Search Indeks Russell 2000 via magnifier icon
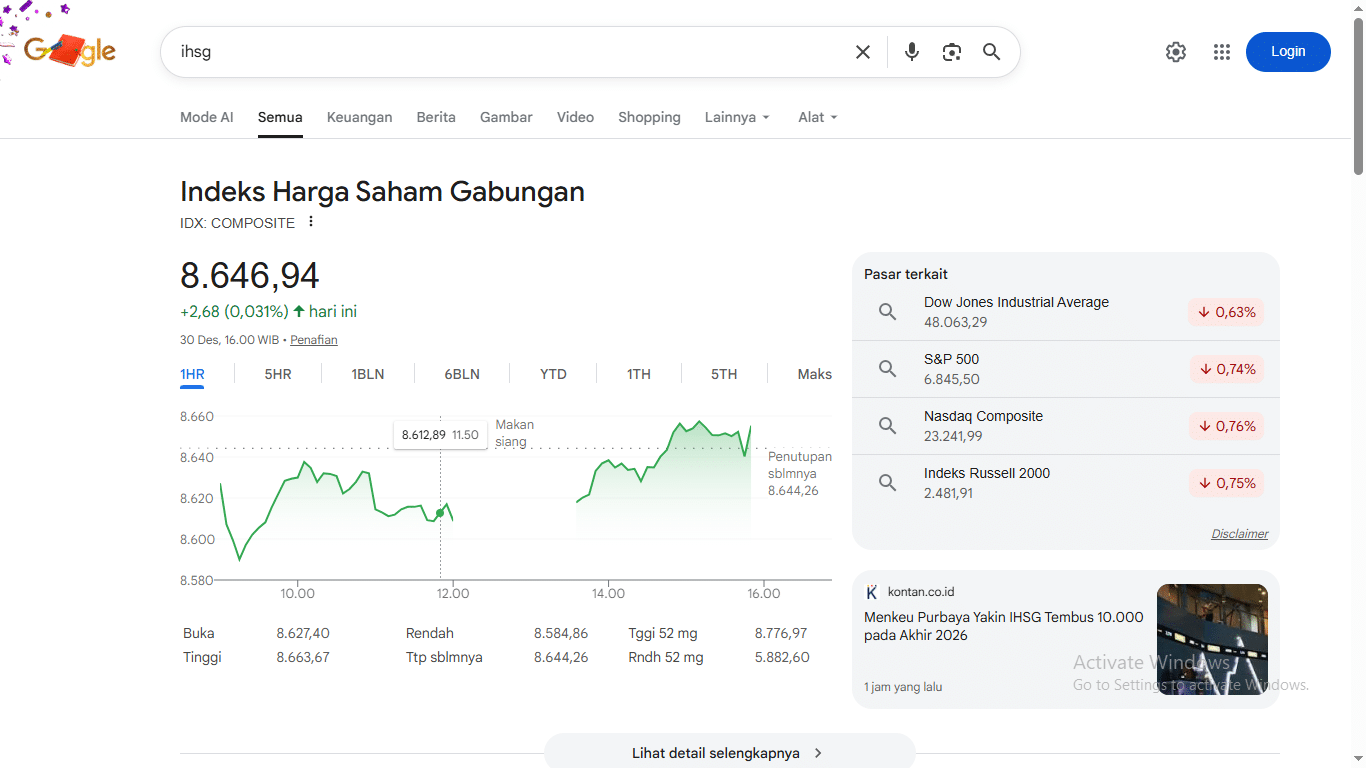Image resolution: width=1366 pixels, height=768 pixels. 887,483
